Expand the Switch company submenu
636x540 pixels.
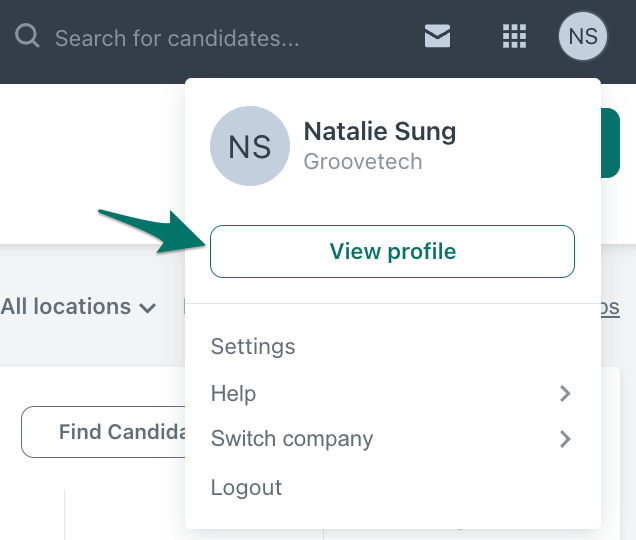(x=292, y=439)
